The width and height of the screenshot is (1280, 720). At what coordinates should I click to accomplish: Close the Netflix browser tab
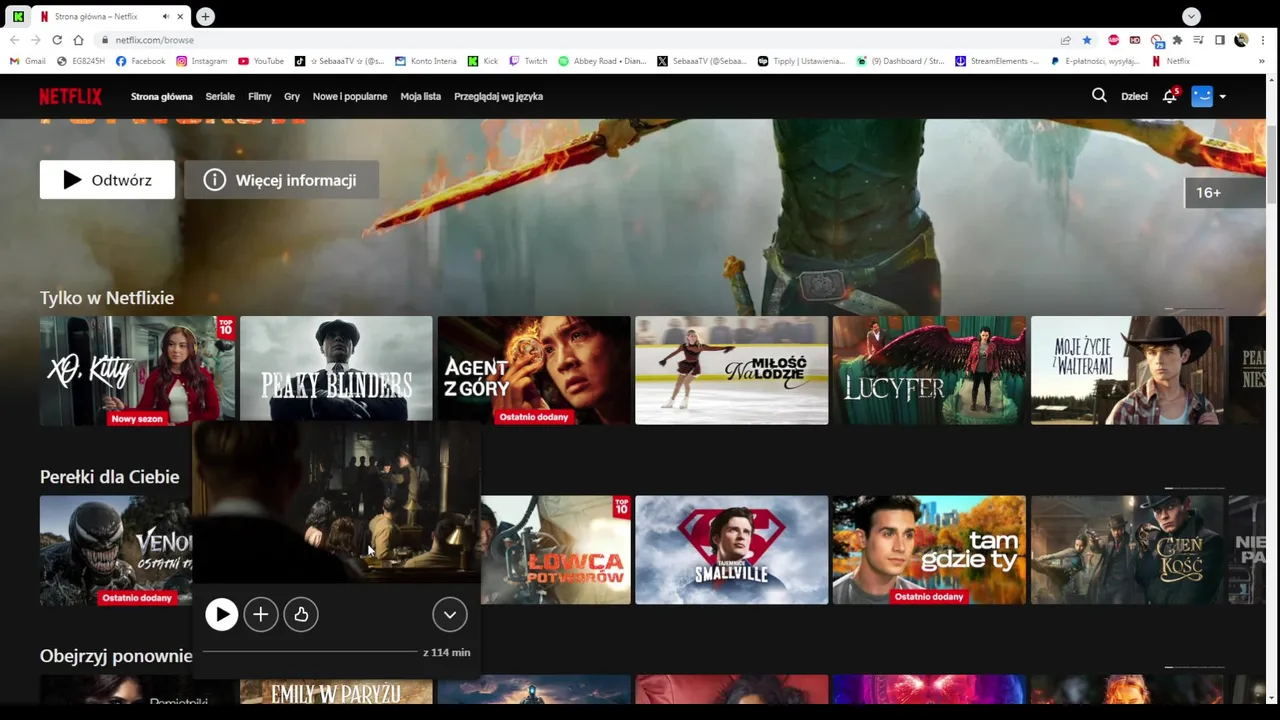click(x=181, y=17)
